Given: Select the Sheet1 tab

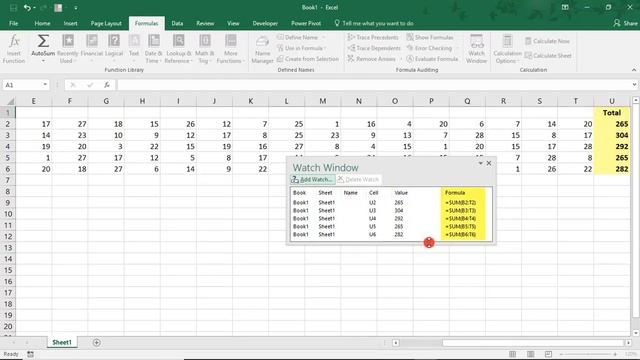Looking at the screenshot, I should click(x=62, y=342).
